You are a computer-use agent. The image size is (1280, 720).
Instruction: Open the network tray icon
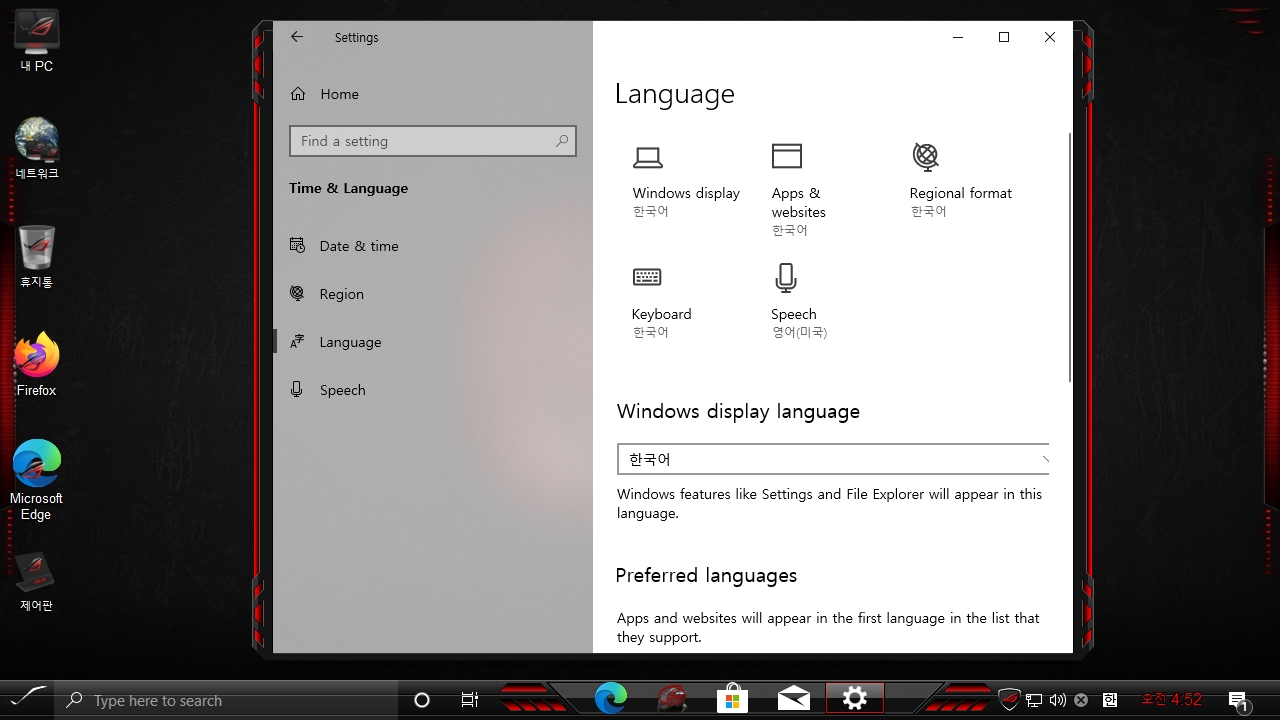coord(1034,700)
